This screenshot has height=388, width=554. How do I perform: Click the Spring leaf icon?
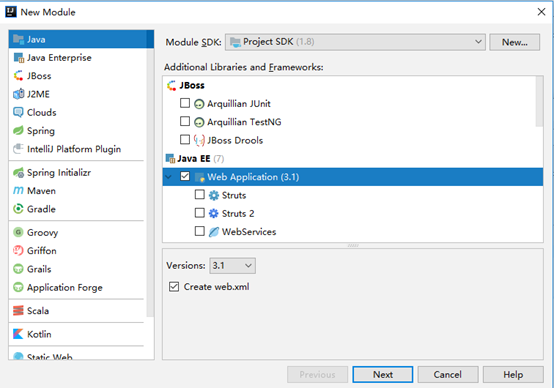point(18,130)
